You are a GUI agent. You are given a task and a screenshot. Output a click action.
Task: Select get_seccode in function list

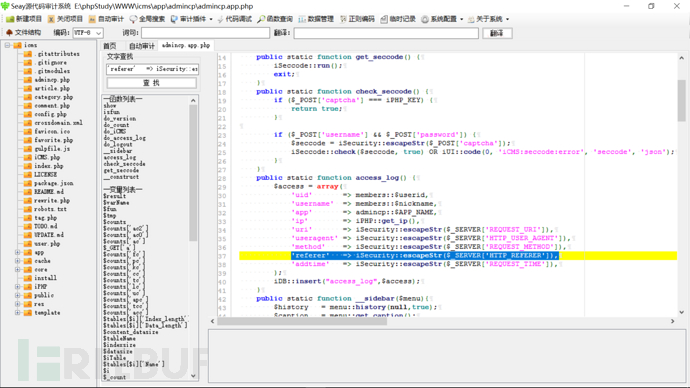(x=121, y=170)
